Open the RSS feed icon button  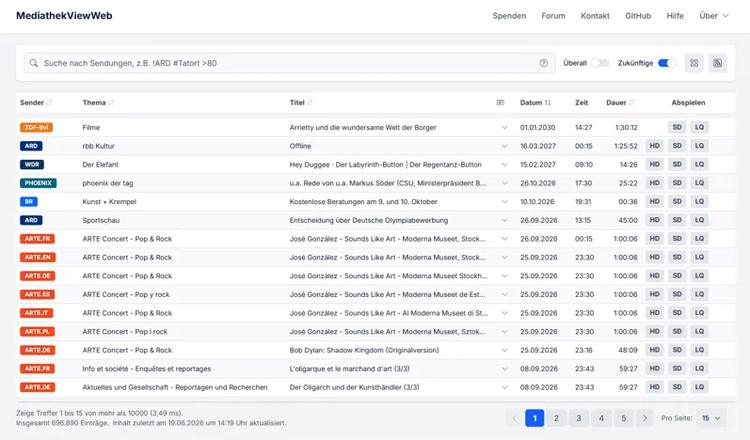(717, 63)
